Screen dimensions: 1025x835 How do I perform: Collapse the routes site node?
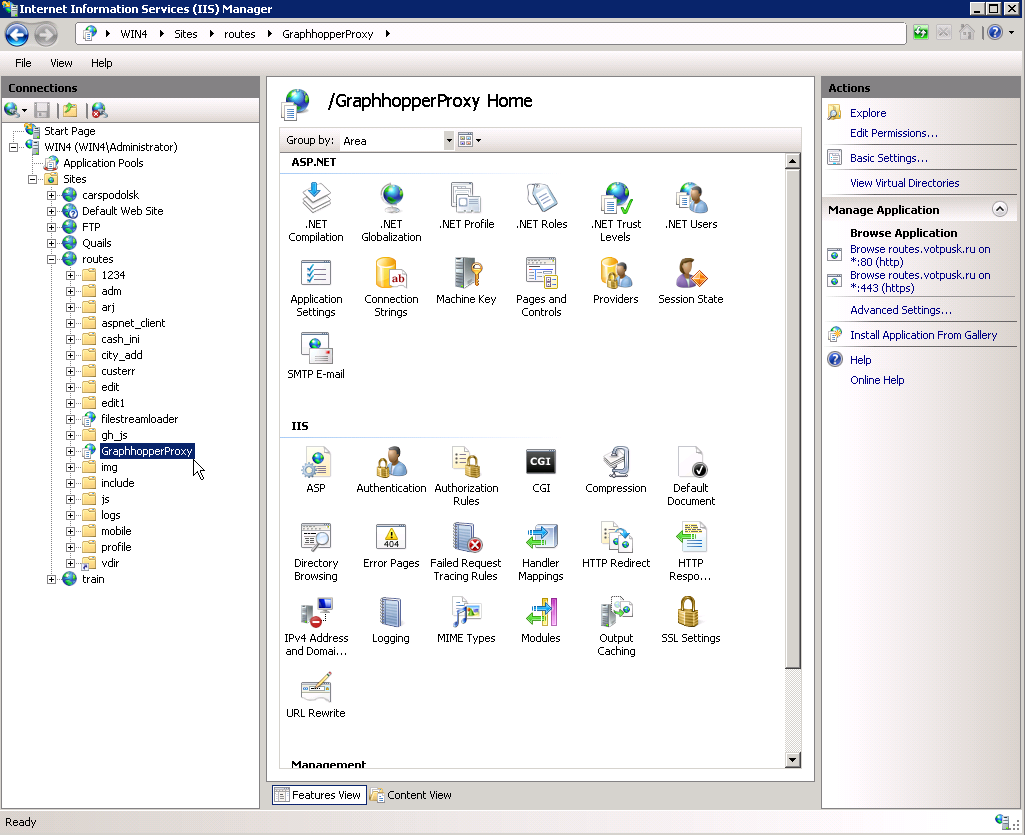51,260
